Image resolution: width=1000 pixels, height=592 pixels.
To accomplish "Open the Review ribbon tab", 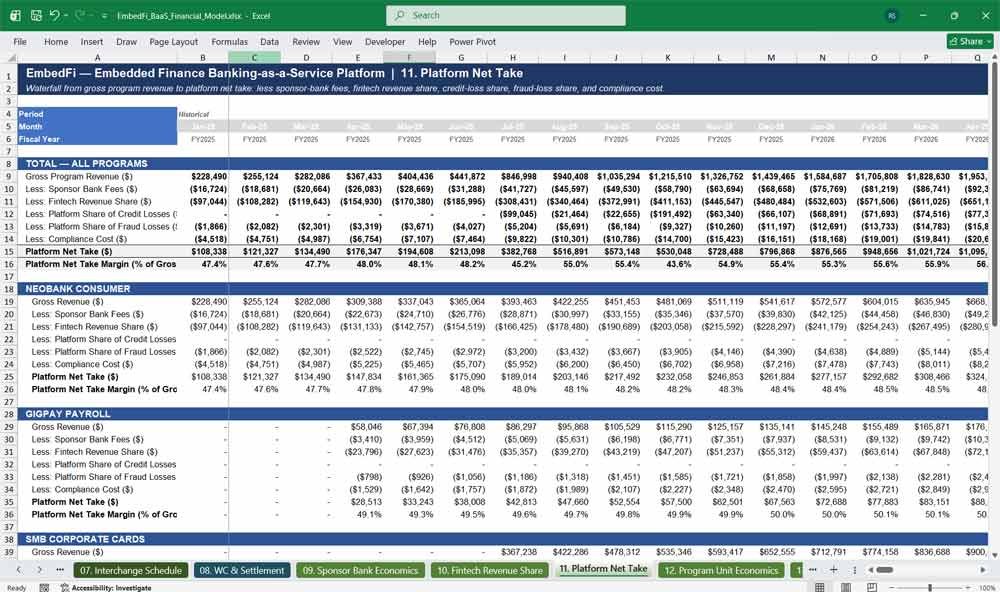I will (306, 41).
